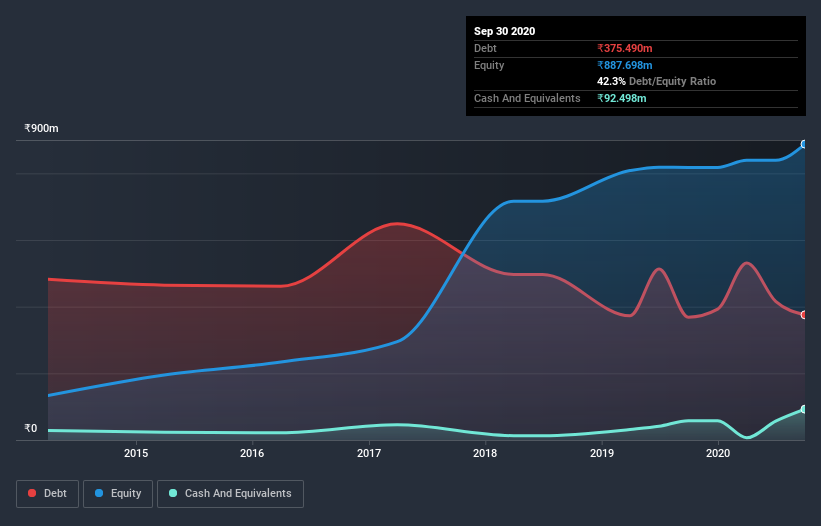Click the 2019 x-axis label
This screenshot has height=526, width=821.
click(x=602, y=453)
